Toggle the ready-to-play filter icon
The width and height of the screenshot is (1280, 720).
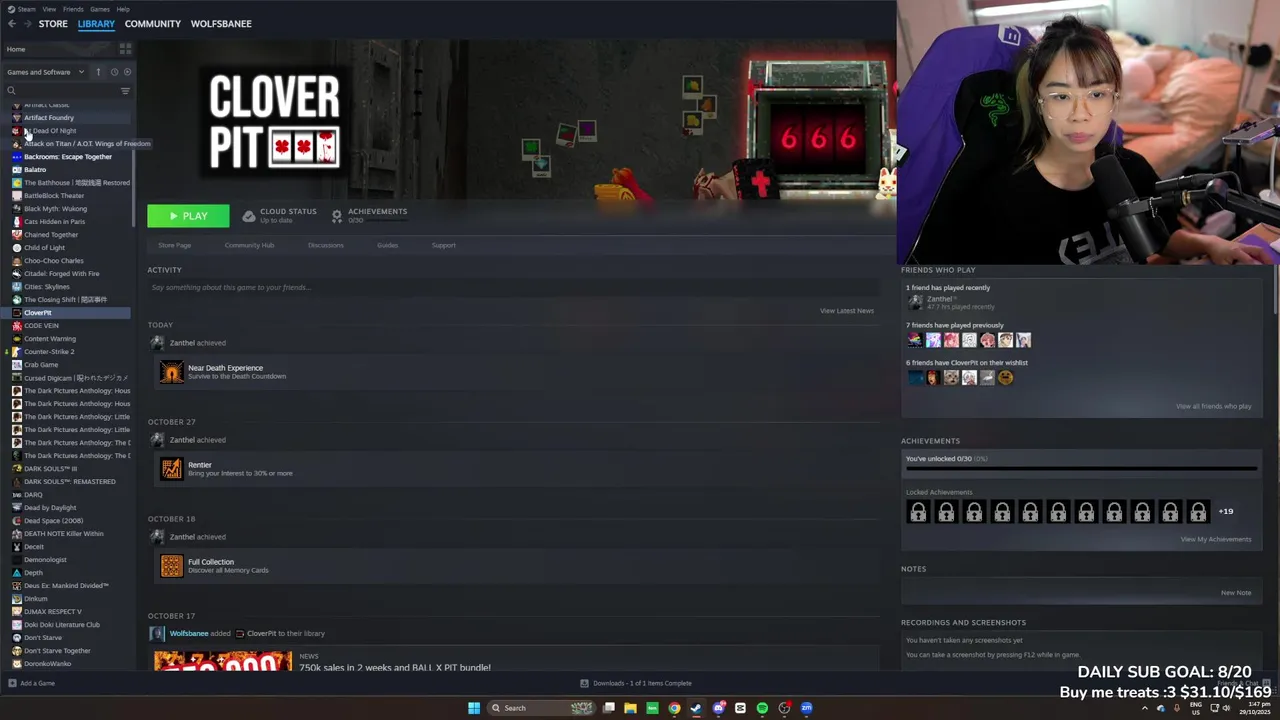tap(127, 72)
